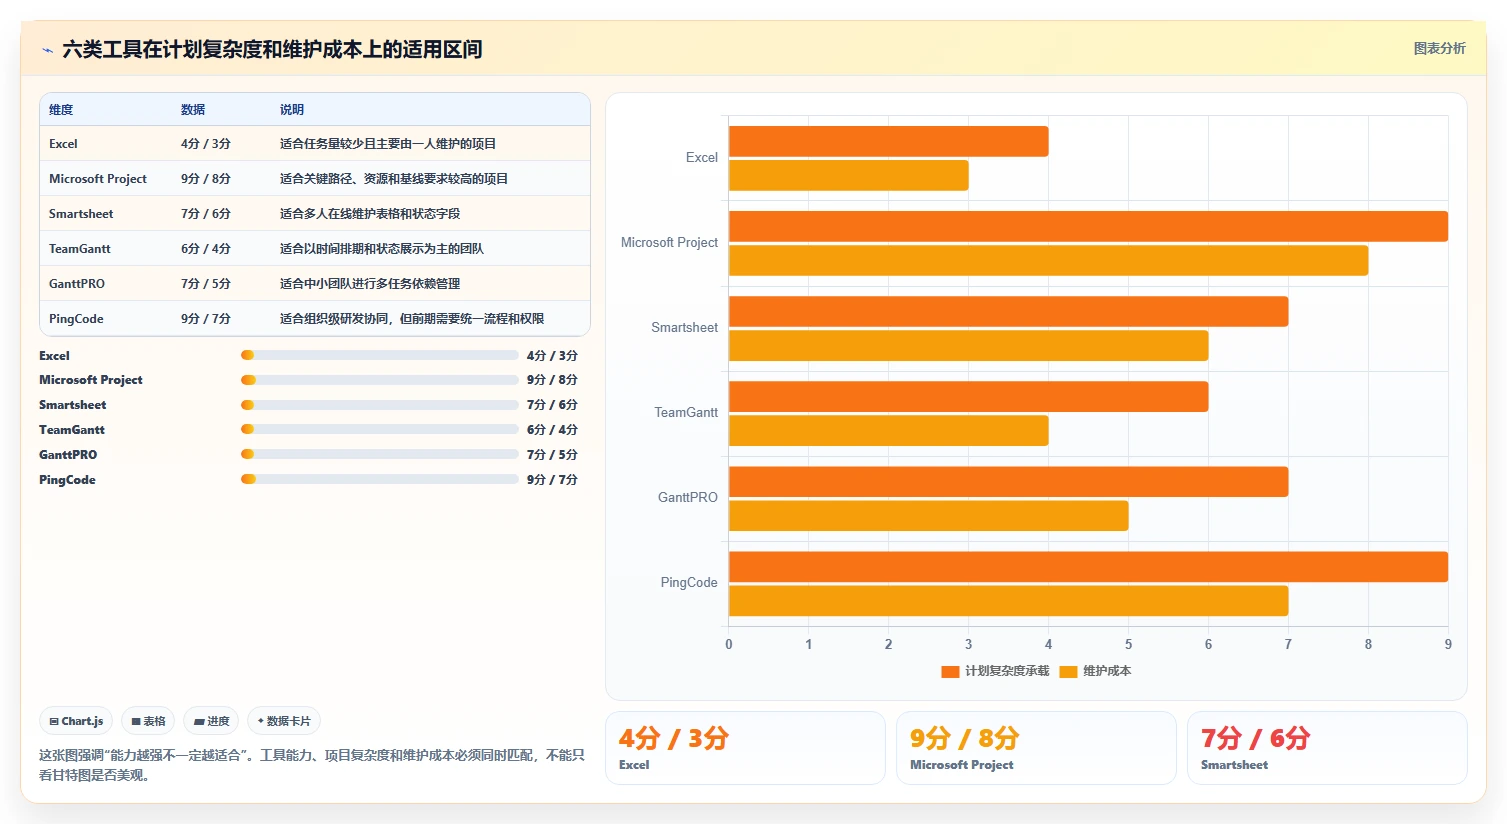1507x824 pixels.
Task: Click description 适合多人在线维护表格和状态字段
Action: 370,213
